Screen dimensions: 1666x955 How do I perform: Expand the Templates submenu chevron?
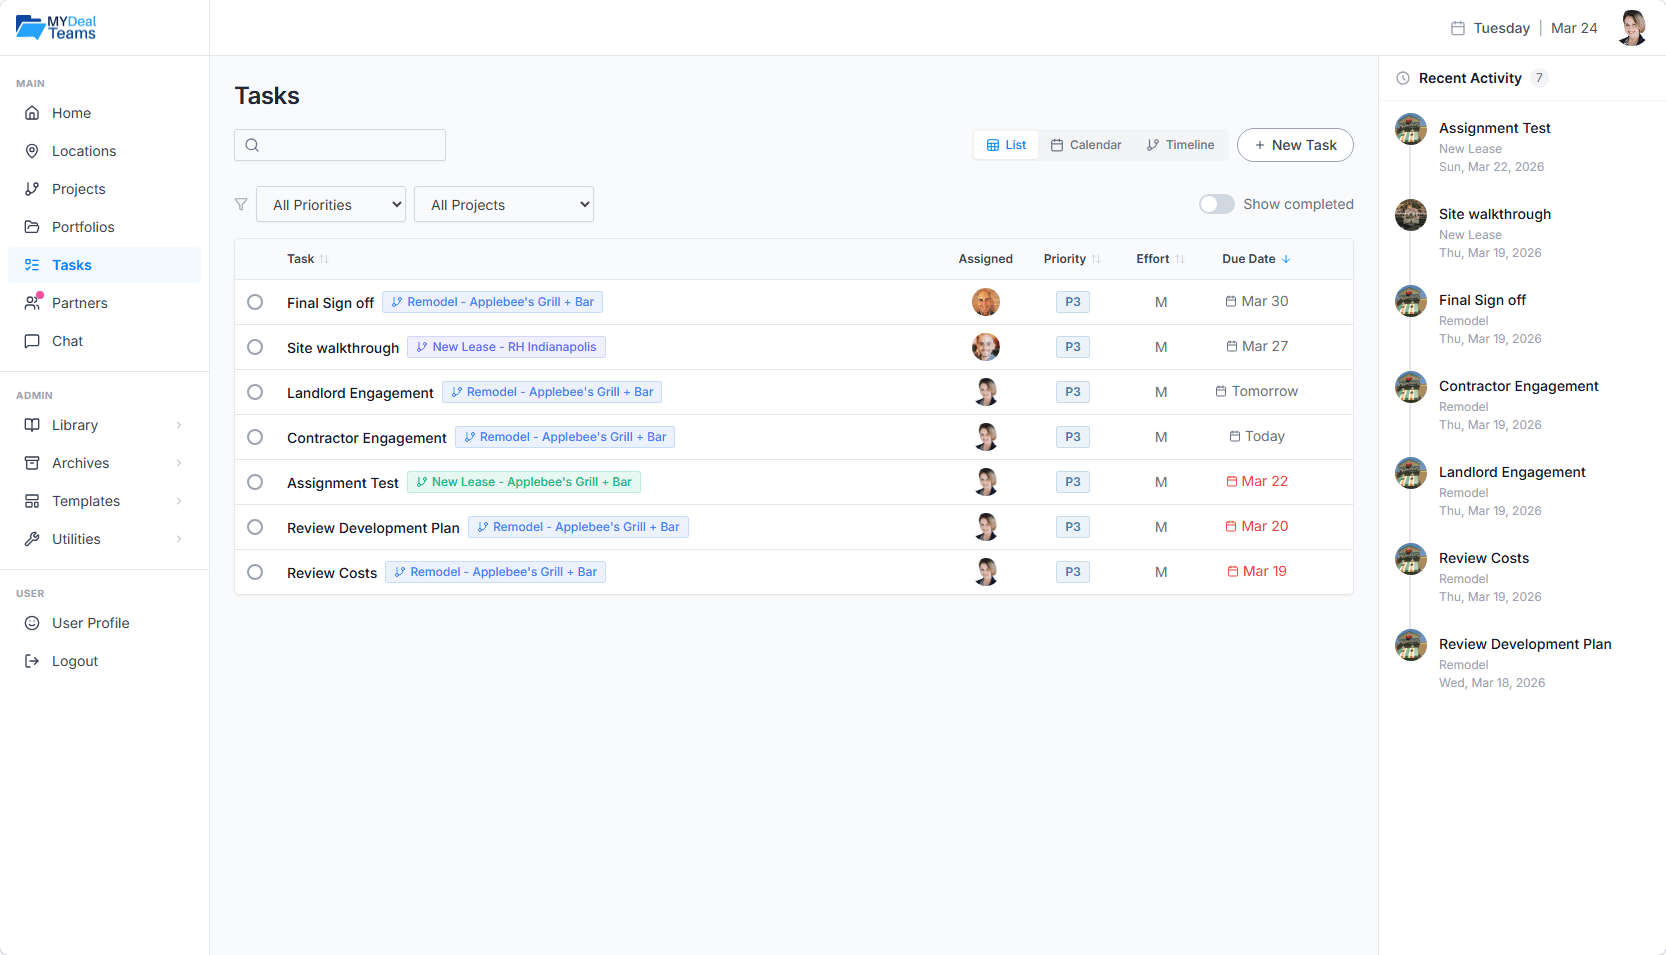pyautogui.click(x=179, y=501)
